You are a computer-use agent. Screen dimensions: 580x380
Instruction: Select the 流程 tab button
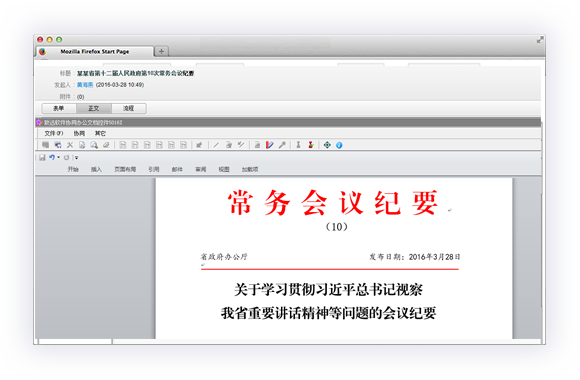129,108
